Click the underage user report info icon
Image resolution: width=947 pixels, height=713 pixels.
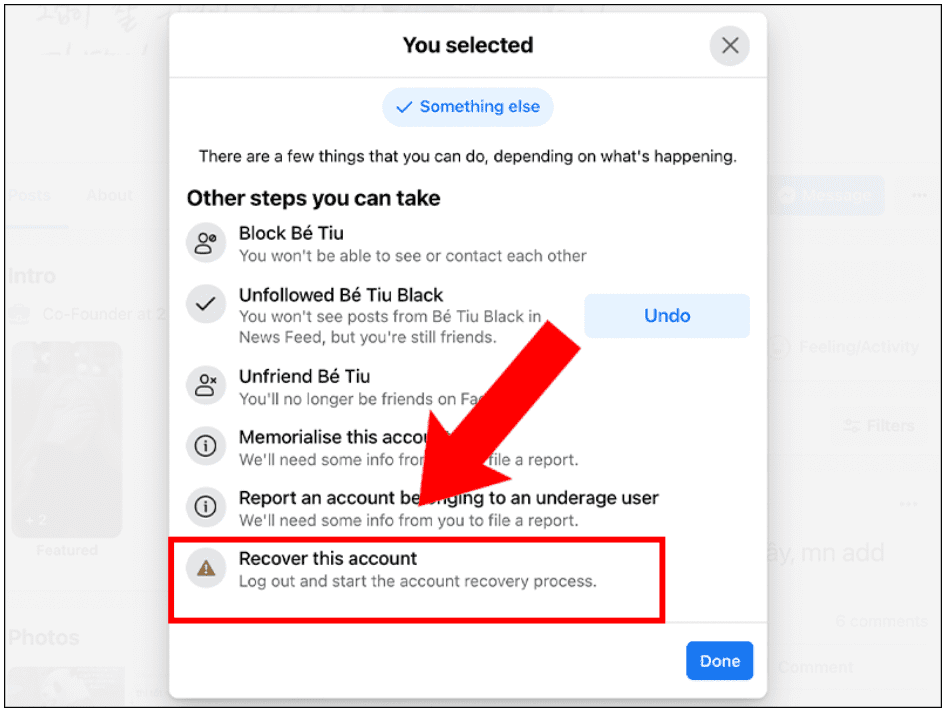[205, 507]
